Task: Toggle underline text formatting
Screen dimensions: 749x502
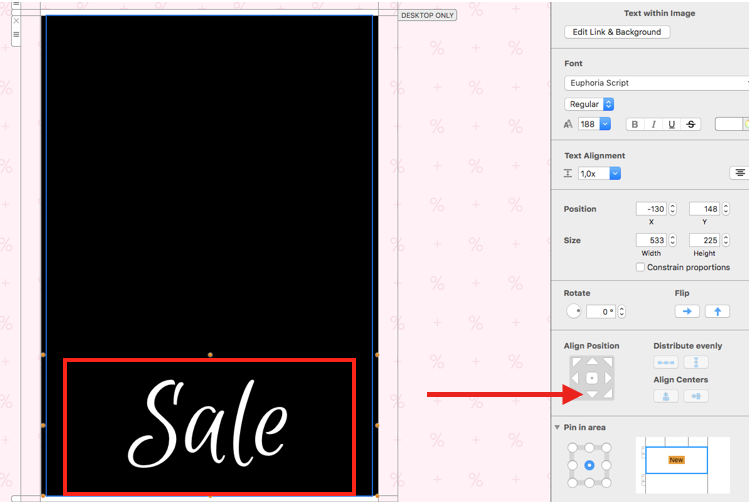Action: (x=672, y=124)
